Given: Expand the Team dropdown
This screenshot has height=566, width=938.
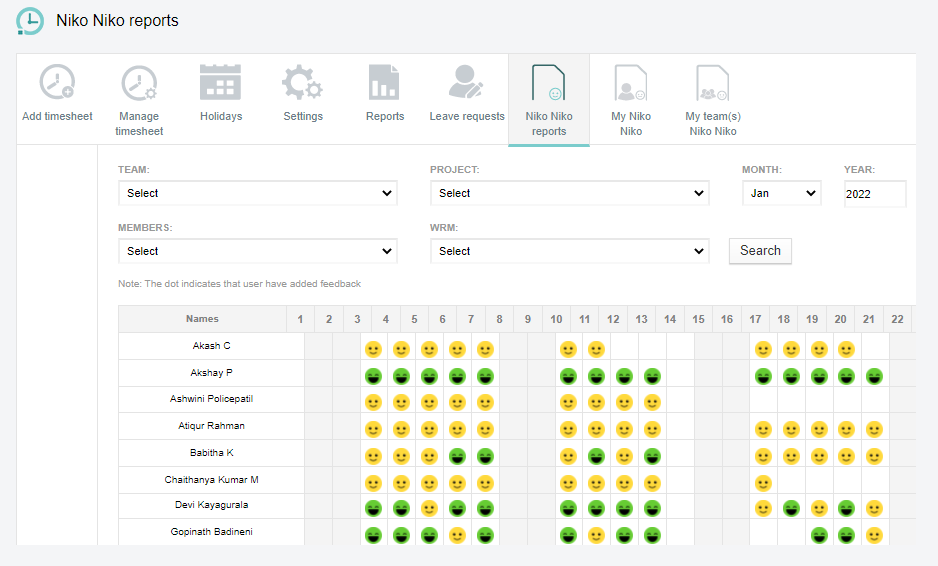Looking at the screenshot, I should click(x=257, y=193).
